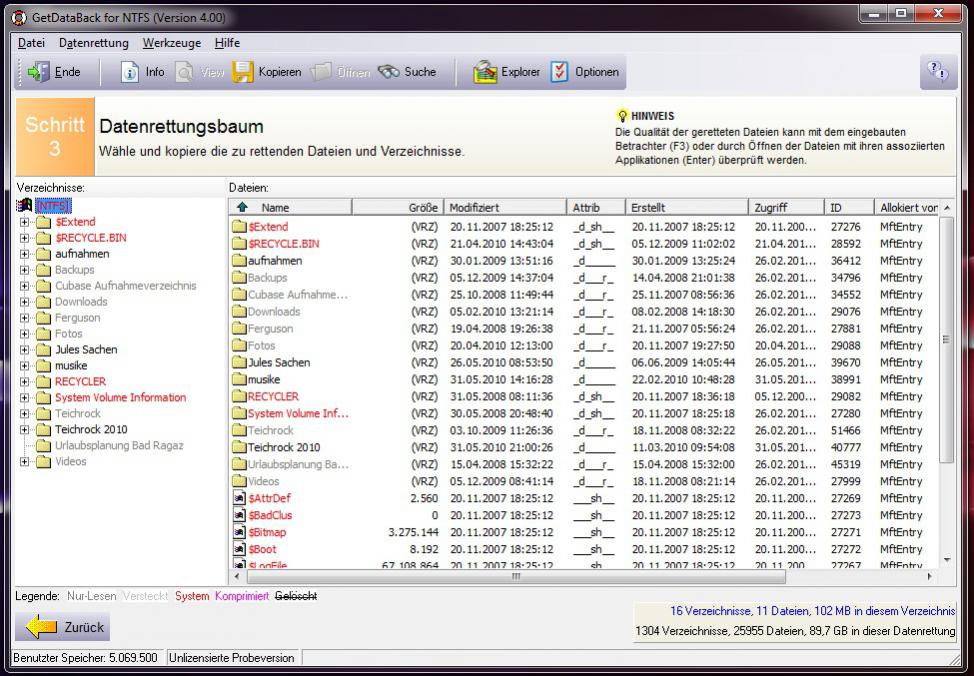Select the Backups row in file list
Screen dimensions: 974x676
coord(585,278)
